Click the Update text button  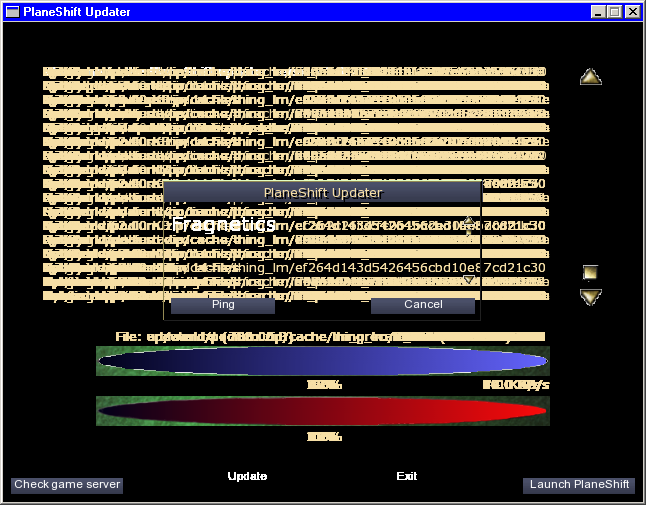tap(247, 476)
